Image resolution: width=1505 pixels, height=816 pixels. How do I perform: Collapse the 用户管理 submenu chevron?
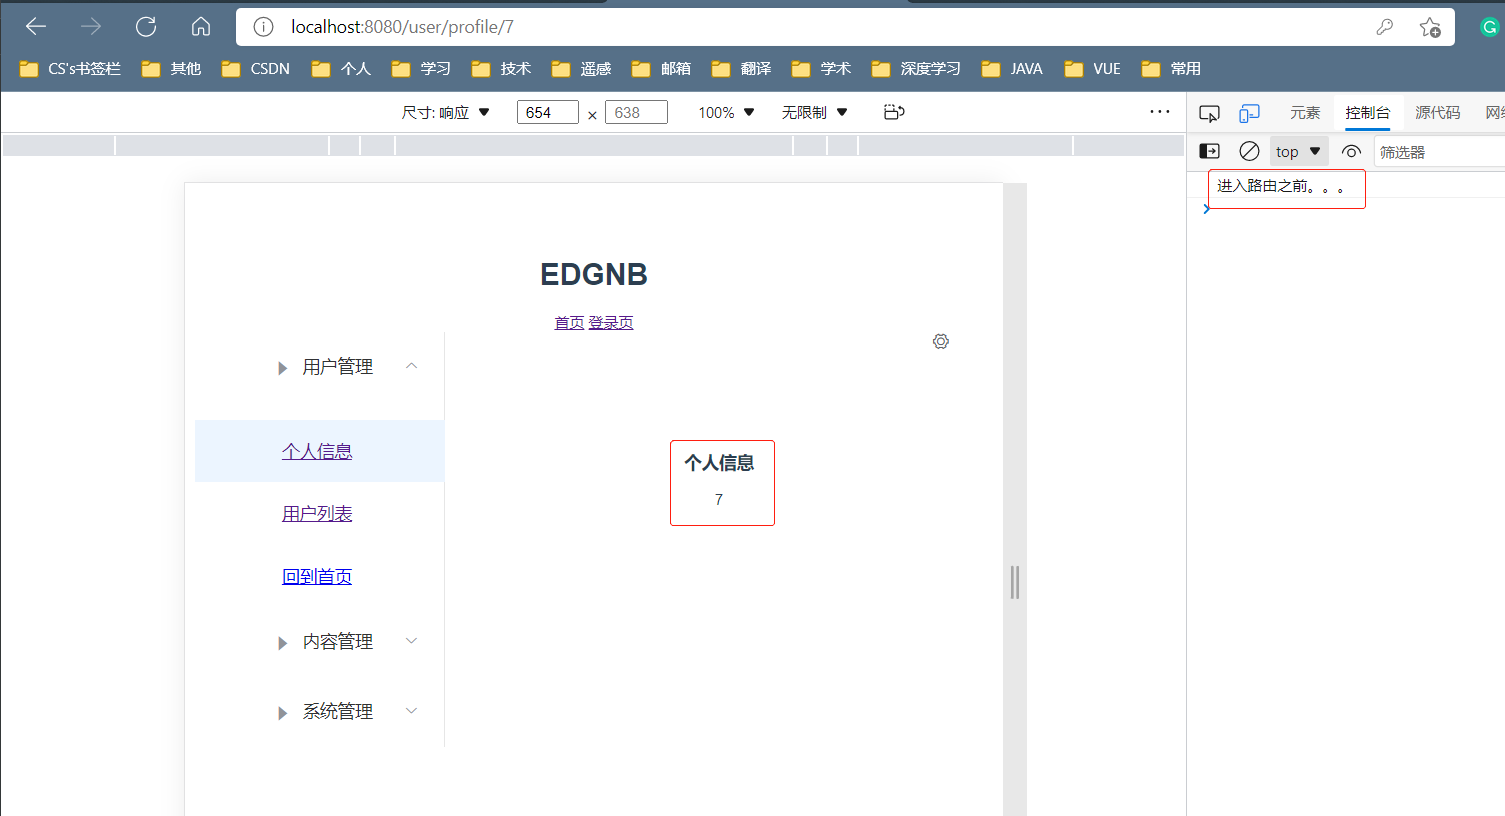click(411, 366)
